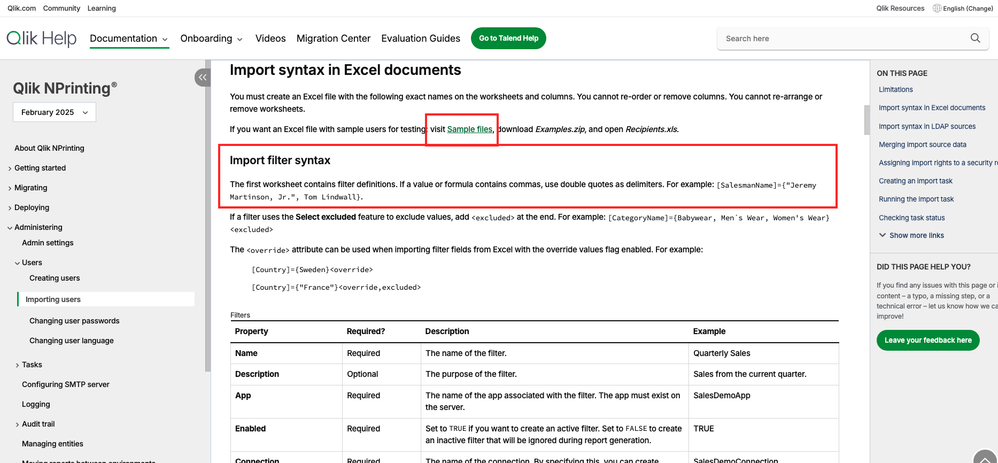This screenshot has width=998, height=463.
Task: Jump to Merging import source data
Action: pos(922,145)
